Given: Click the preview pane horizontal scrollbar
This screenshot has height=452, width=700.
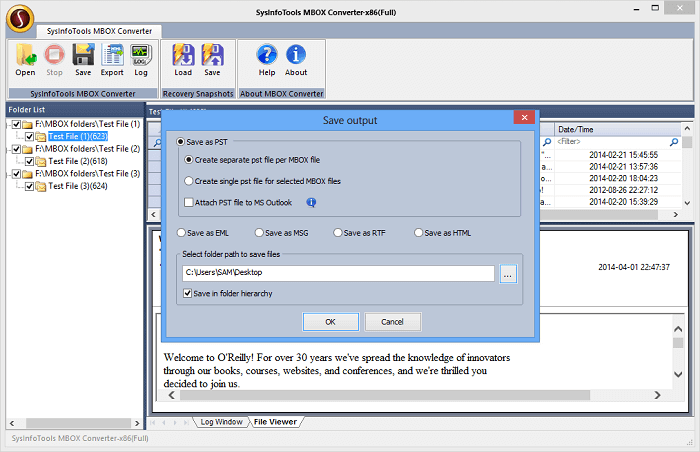Looking at the screenshot, I should click(385, 395).
